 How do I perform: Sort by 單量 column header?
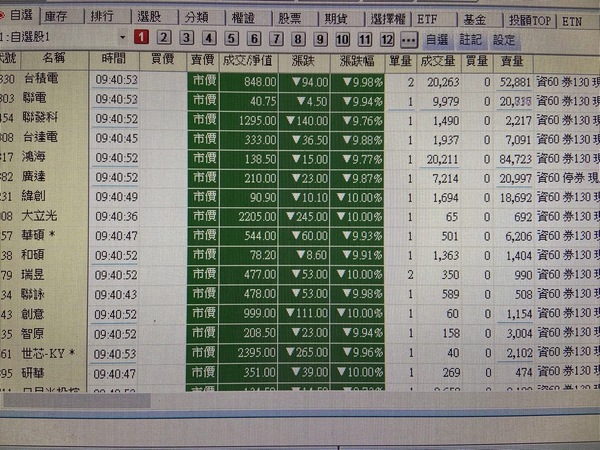pyautogui.click(x=400, y=62)
